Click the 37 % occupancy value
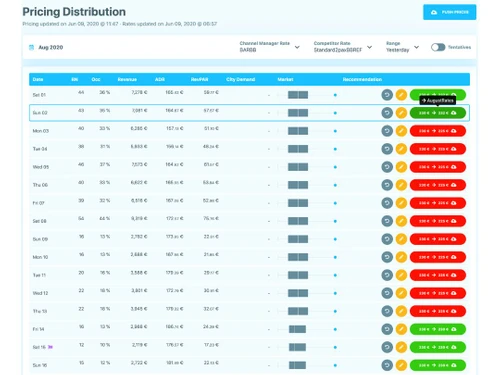The height and width of the screenshot is (375, 500). 105,165
